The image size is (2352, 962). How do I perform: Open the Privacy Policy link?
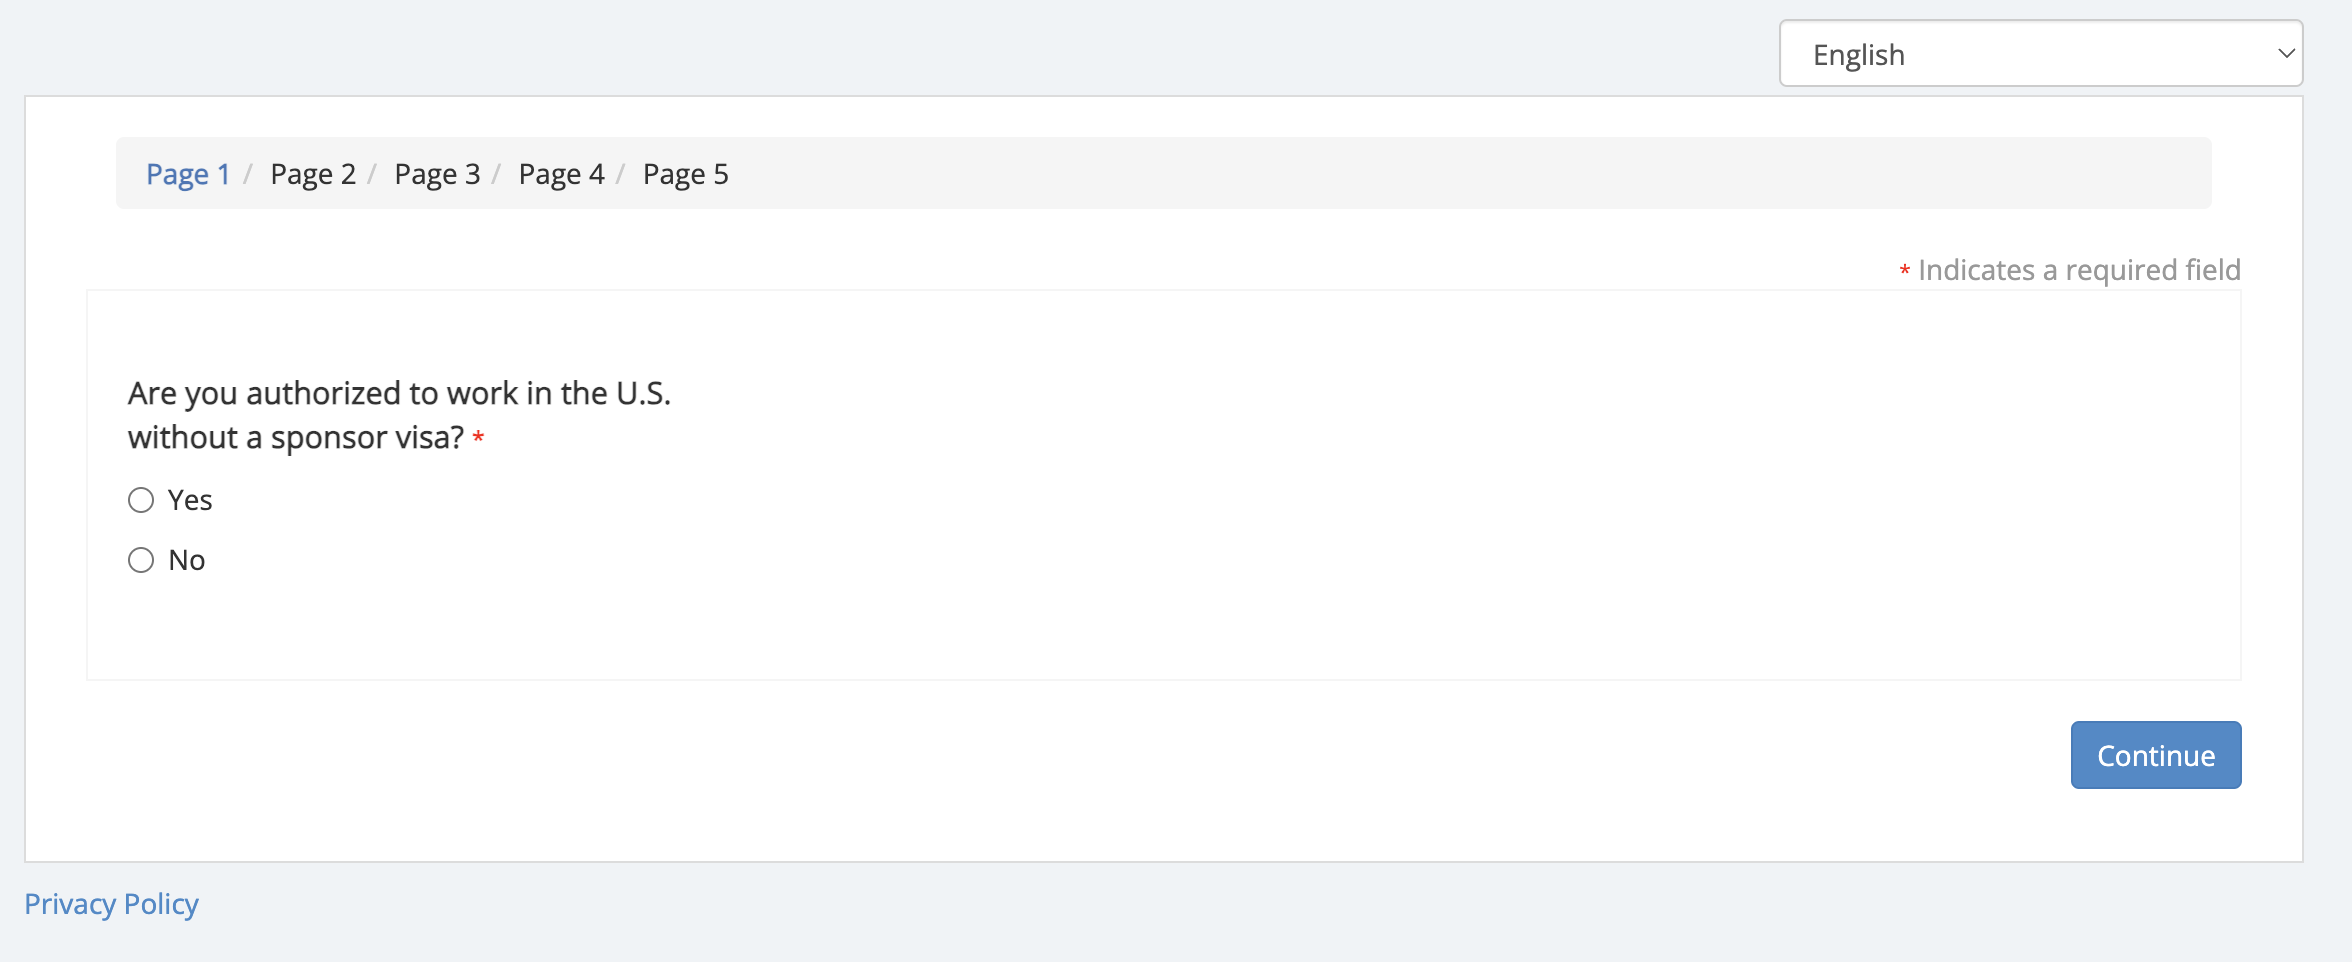pyautogui.click(x=111, y=904)
